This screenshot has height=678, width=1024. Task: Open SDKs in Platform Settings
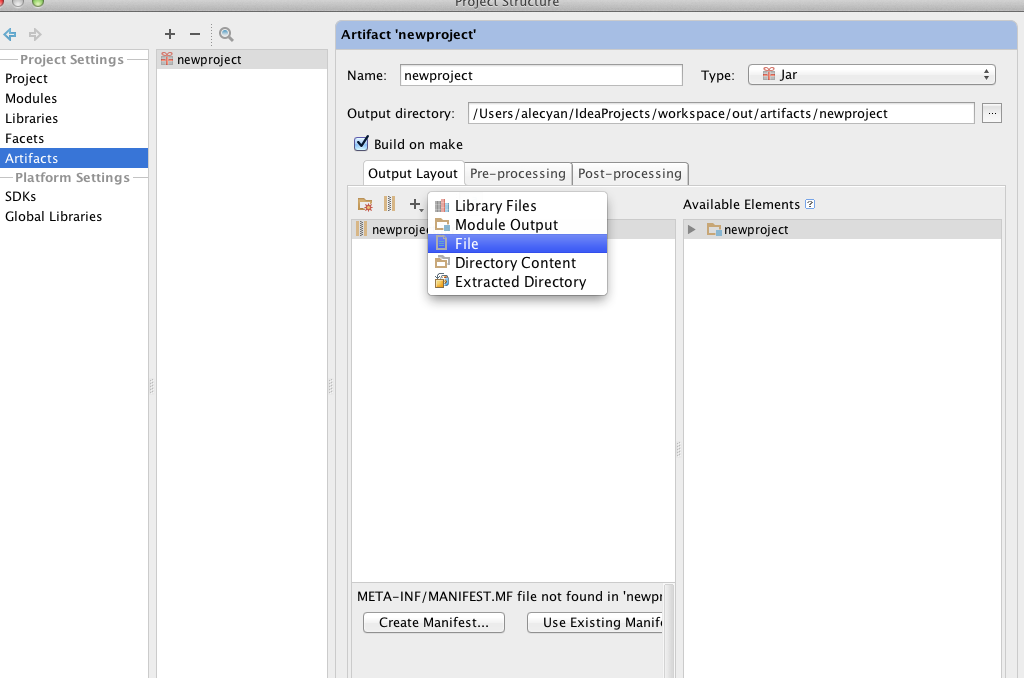point(74,197)
